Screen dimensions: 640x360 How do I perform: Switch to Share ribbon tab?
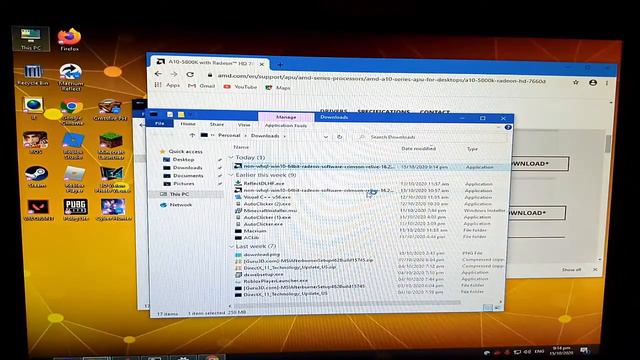217,124
